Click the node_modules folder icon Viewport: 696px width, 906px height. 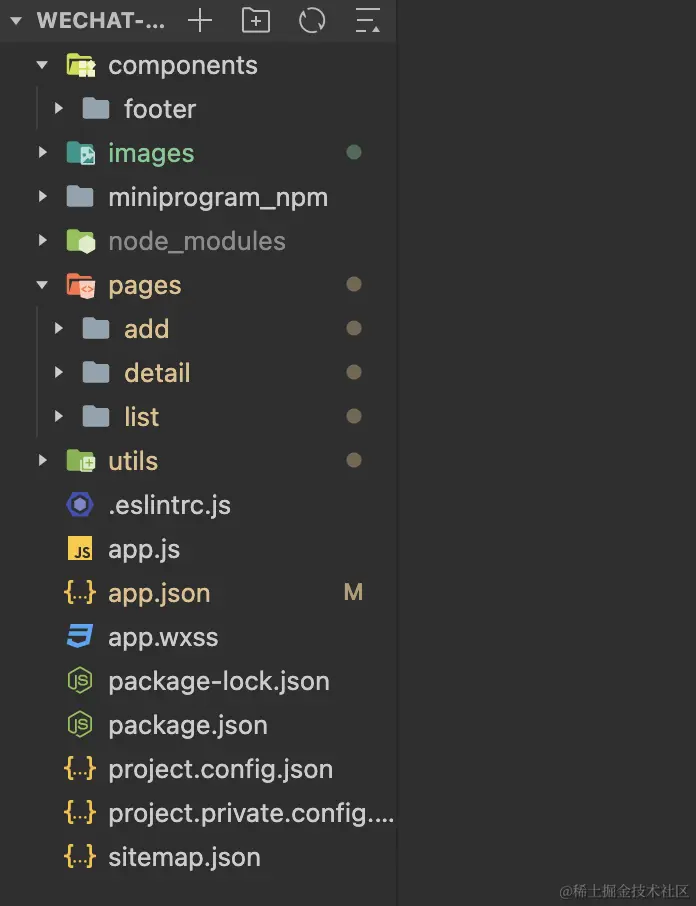point(81,241)
